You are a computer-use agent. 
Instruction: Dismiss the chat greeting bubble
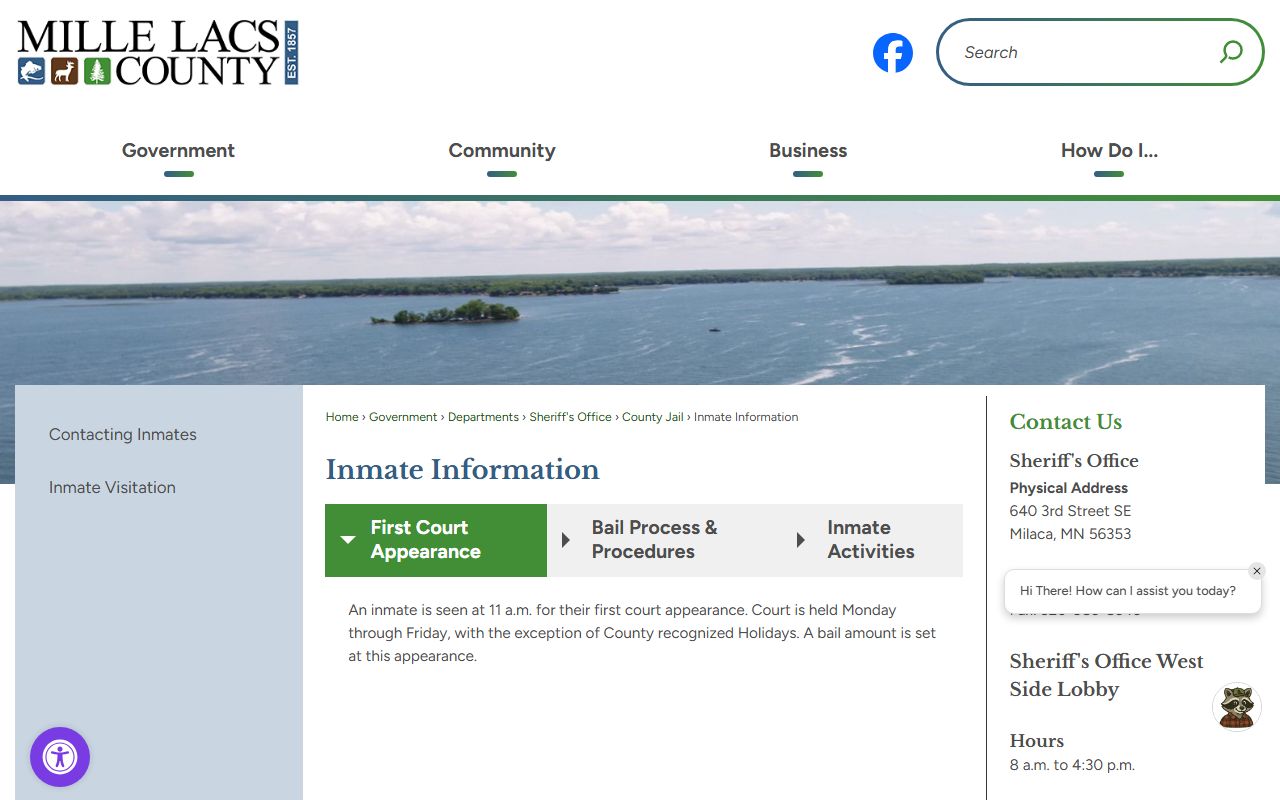point(1257,571)
